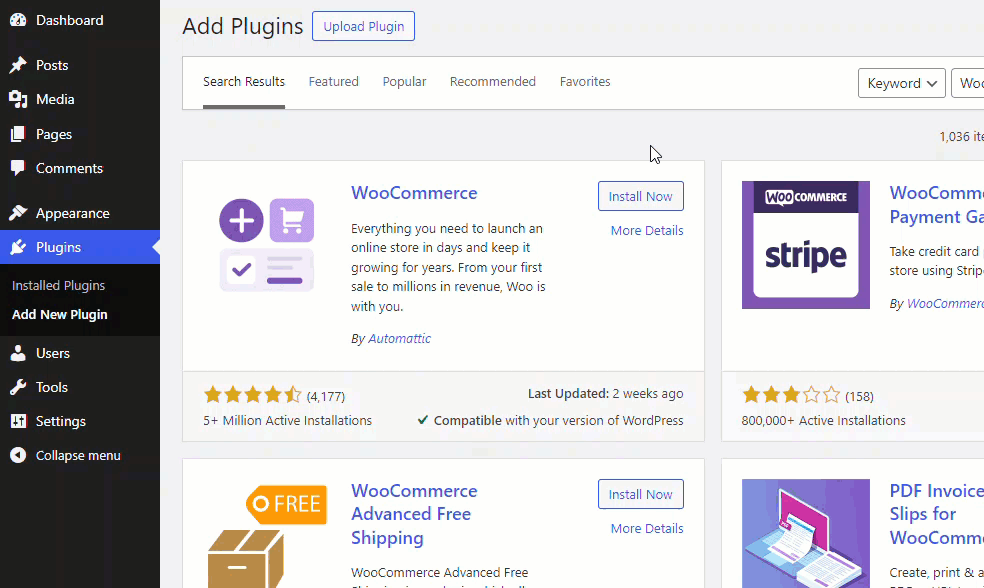
Task: Select the Plugins menu item
Action: click(x=80, y=247)
